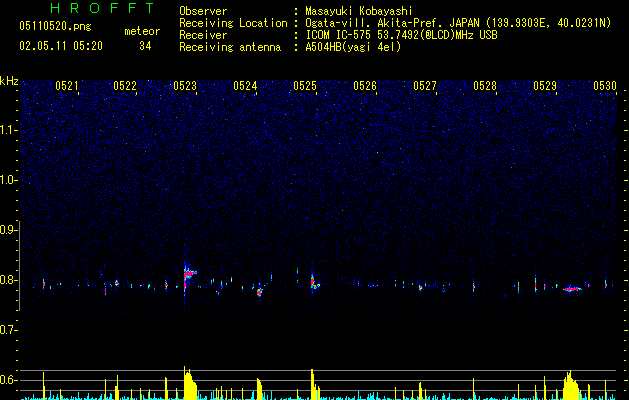Click the 0.6 kHz axis label
Screen dimensions: 629x400
(8, 380)
